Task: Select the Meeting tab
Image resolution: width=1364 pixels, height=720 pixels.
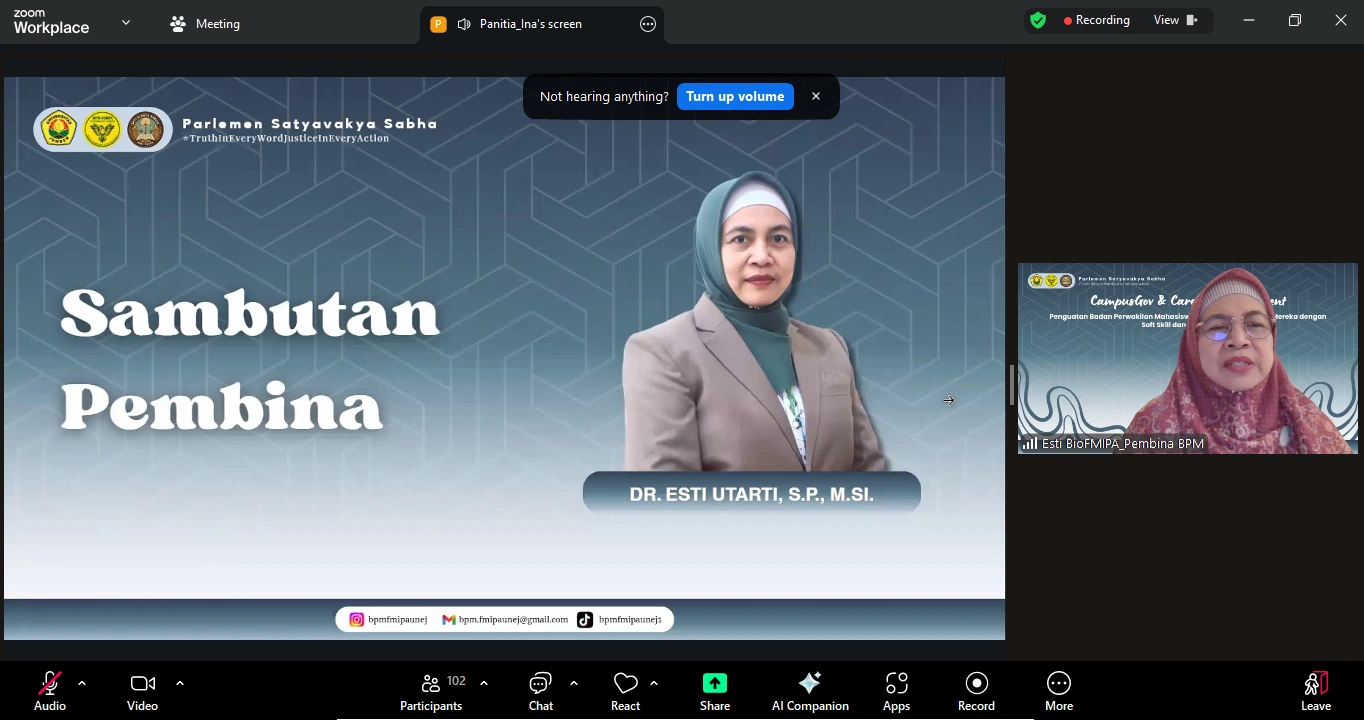Action: 205,24
